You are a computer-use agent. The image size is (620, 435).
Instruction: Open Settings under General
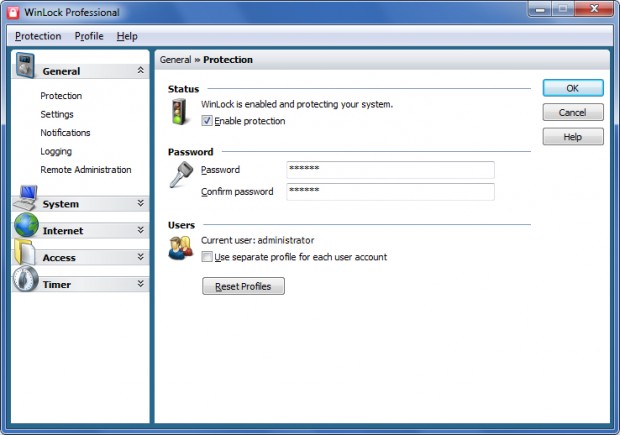tap(57, 114)
